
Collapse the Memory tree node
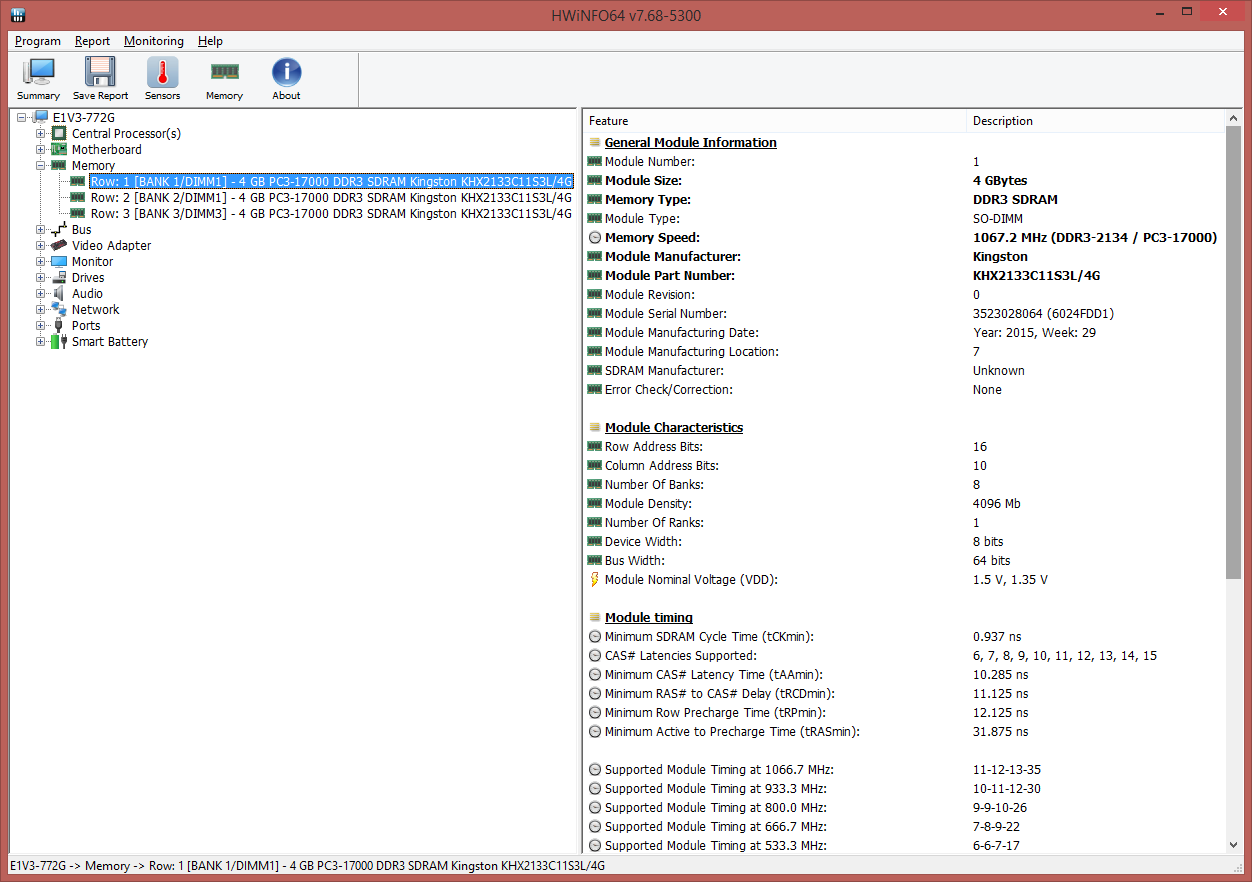(x=41, y=165)
